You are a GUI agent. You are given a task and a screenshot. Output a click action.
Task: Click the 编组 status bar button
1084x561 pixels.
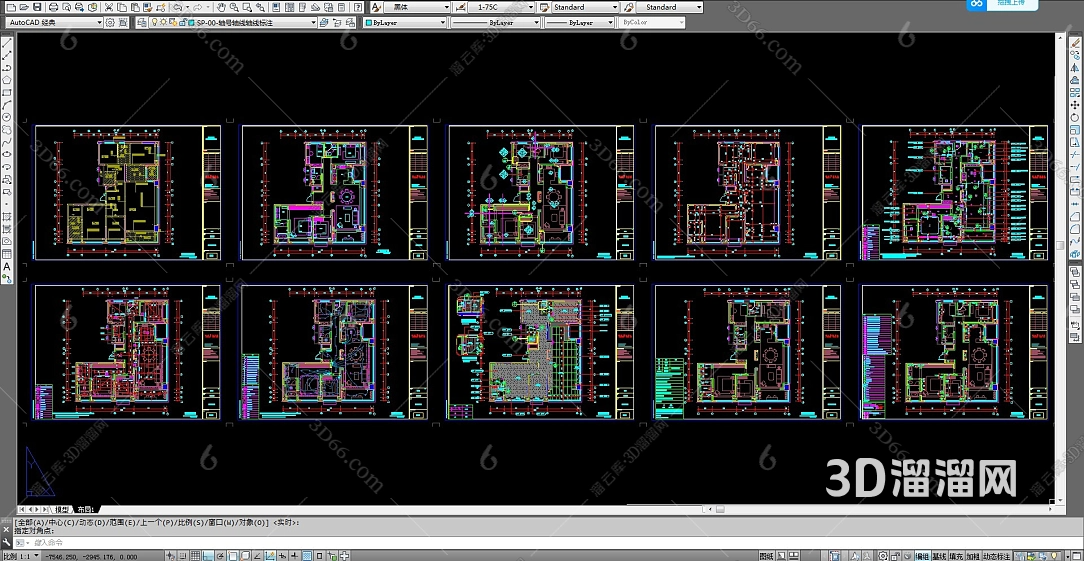922,555
